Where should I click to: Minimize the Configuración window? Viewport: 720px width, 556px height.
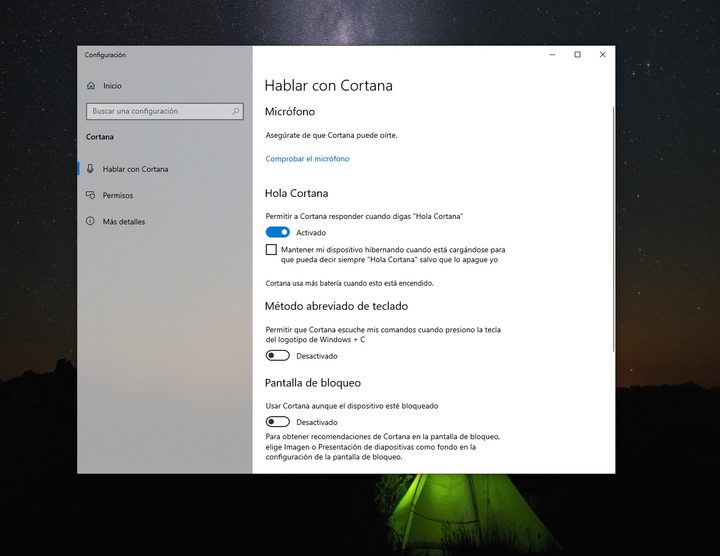click(x=552, y=55)
